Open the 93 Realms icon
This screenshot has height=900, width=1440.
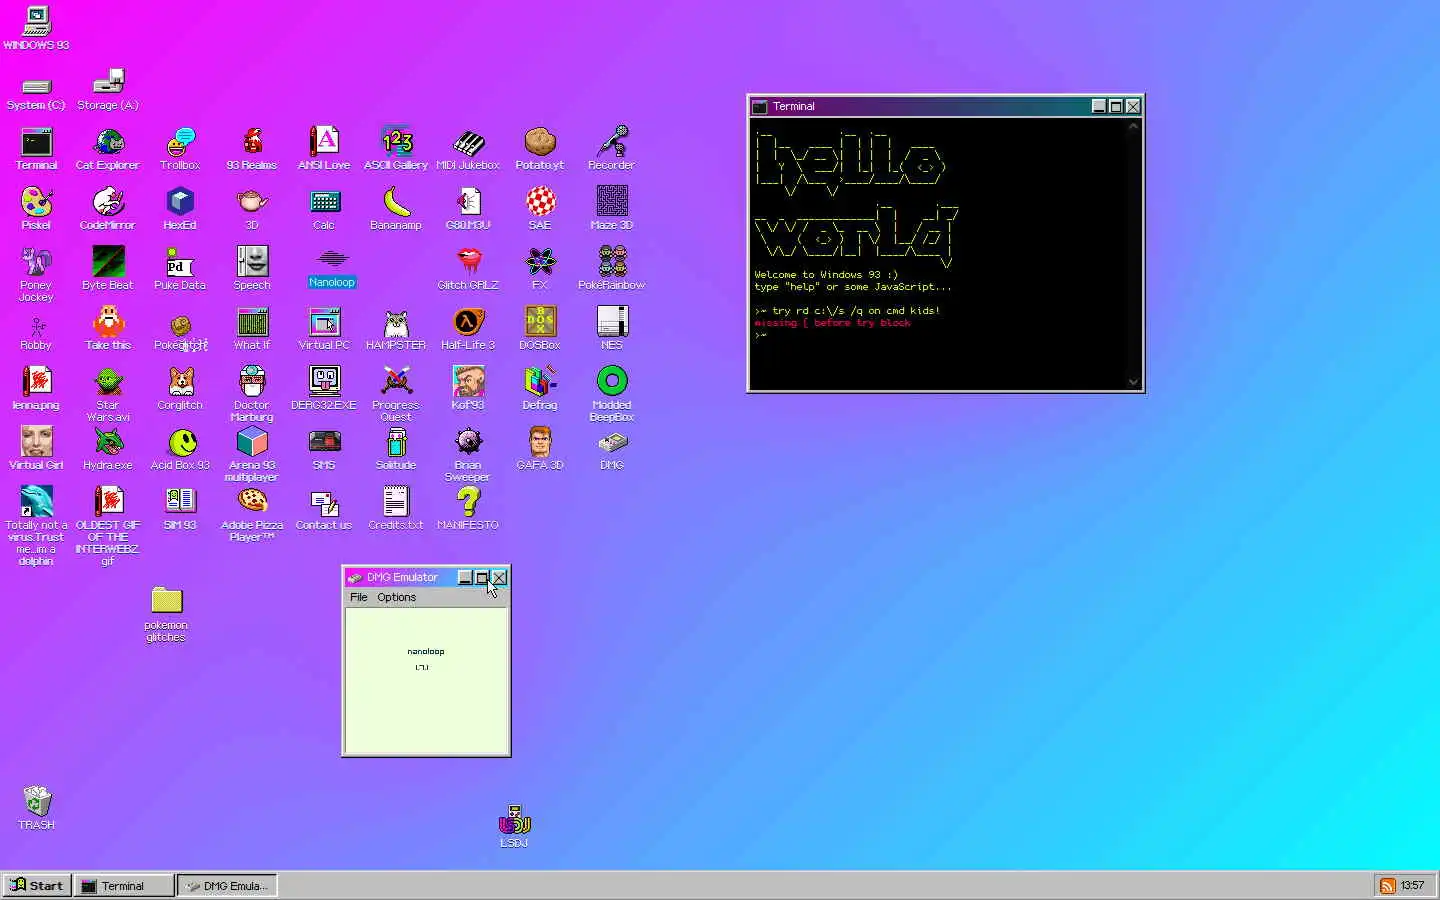(252, 149)
